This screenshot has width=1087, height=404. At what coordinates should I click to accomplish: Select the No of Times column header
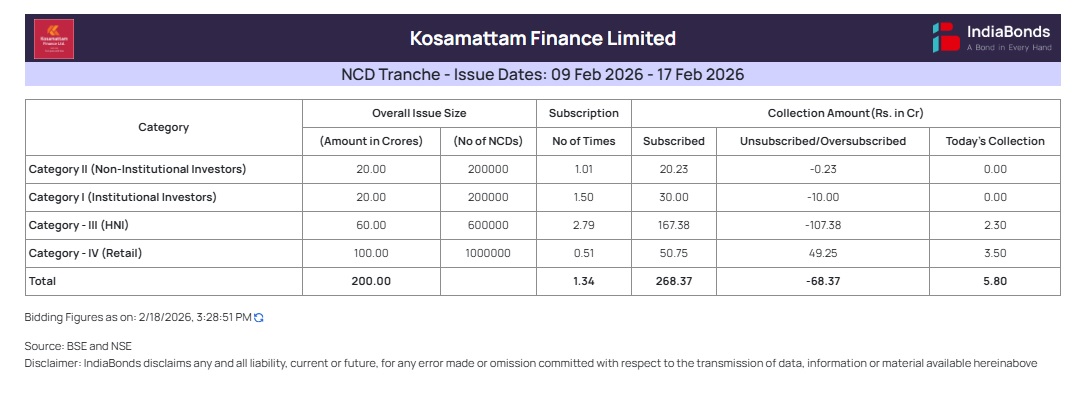point(584,141)
